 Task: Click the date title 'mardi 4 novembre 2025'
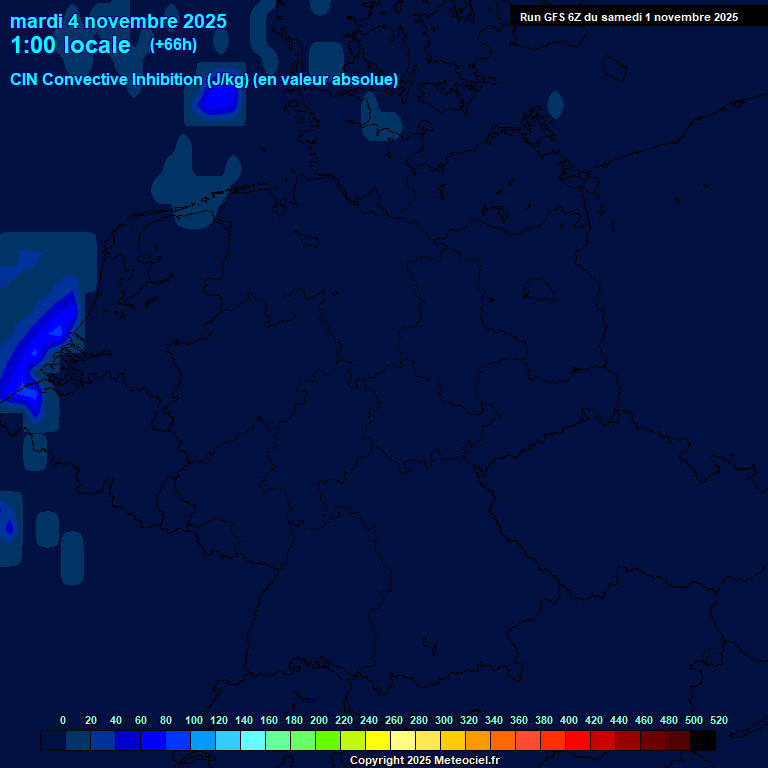point(118,22)
